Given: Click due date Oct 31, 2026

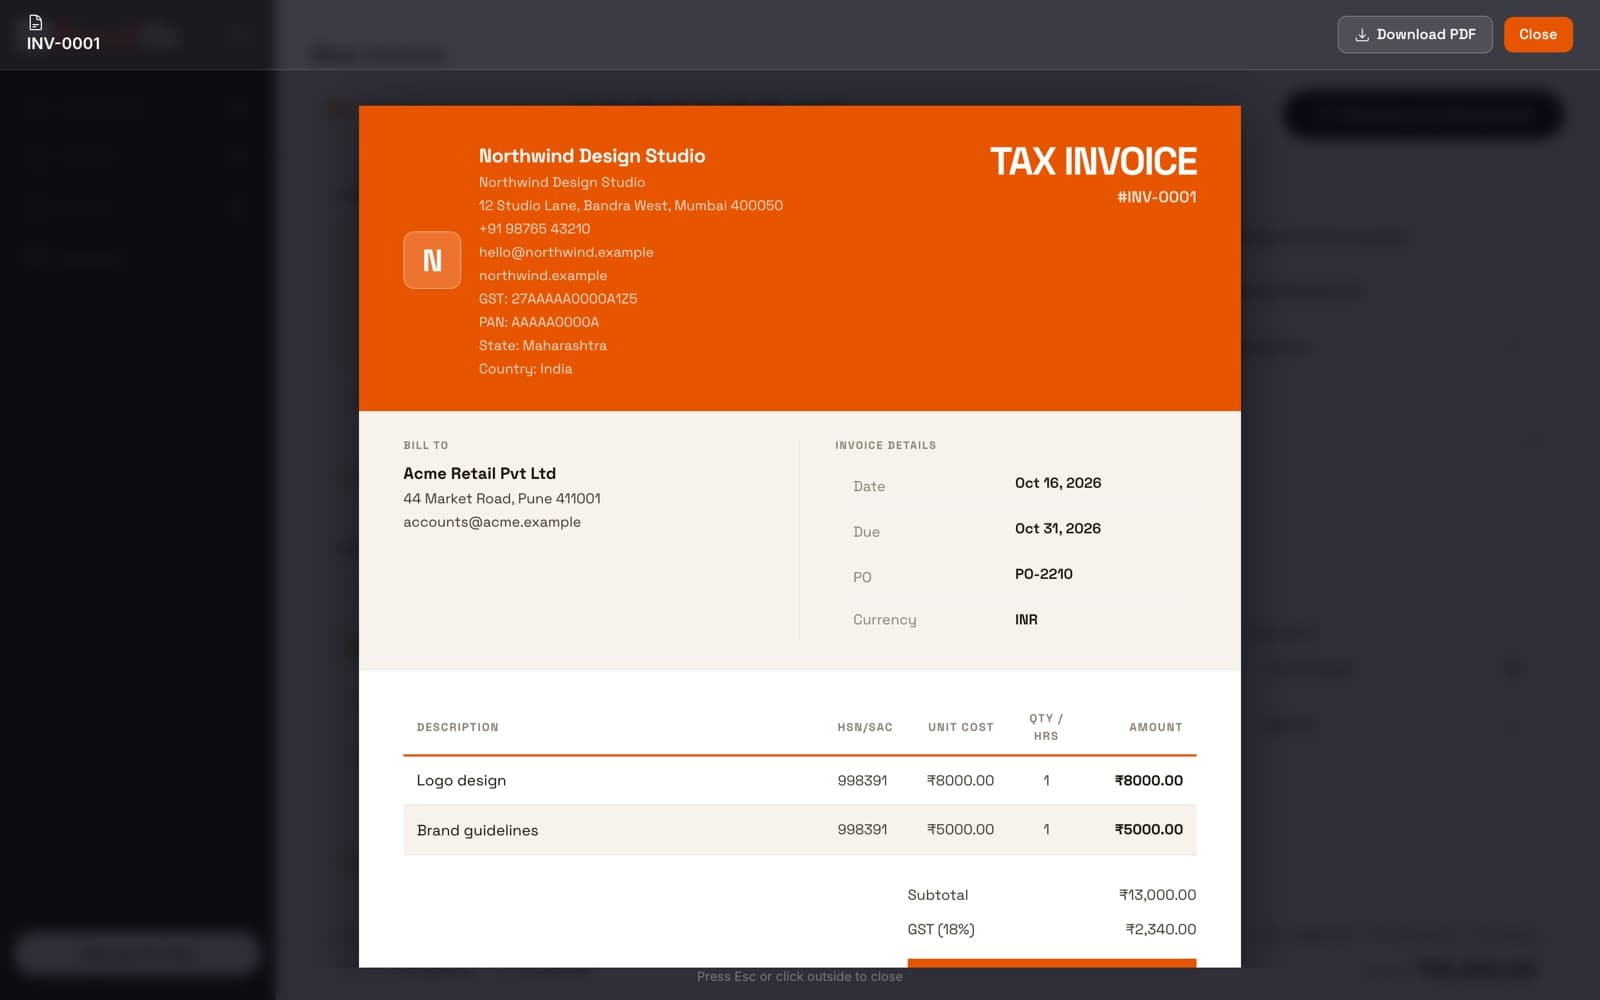Looking at the screenshot, I should pyautogui.click(x=1058, y=528).
